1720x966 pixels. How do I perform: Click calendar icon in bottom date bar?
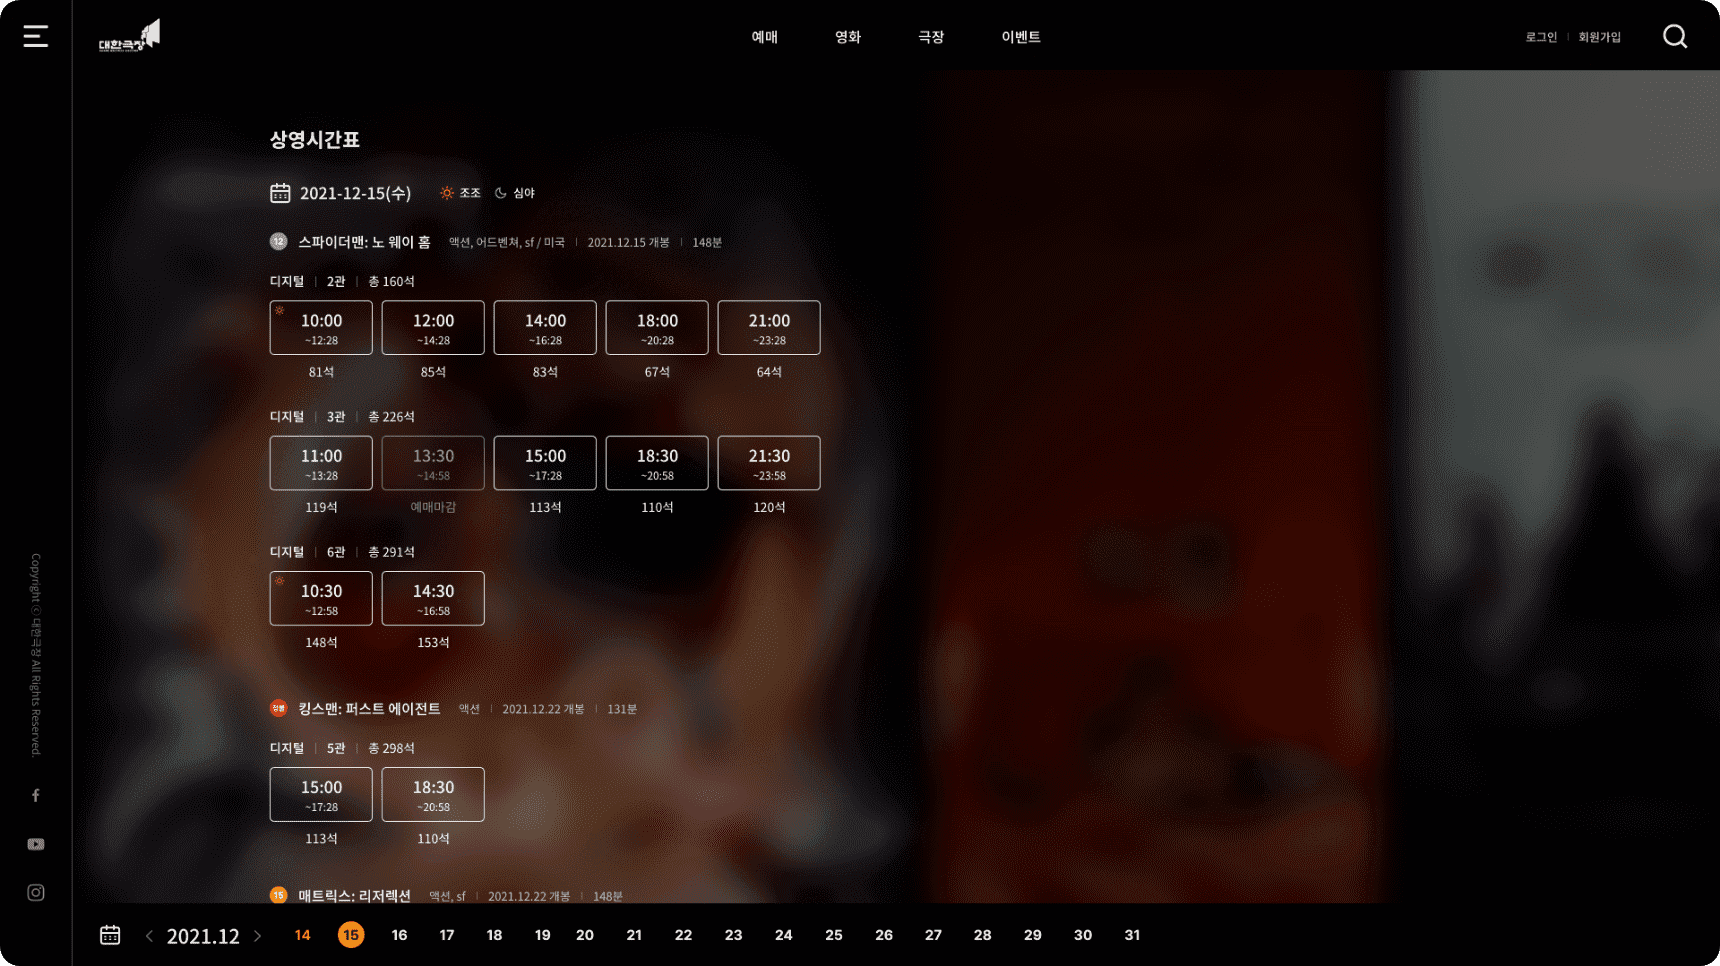coord(110,935)
